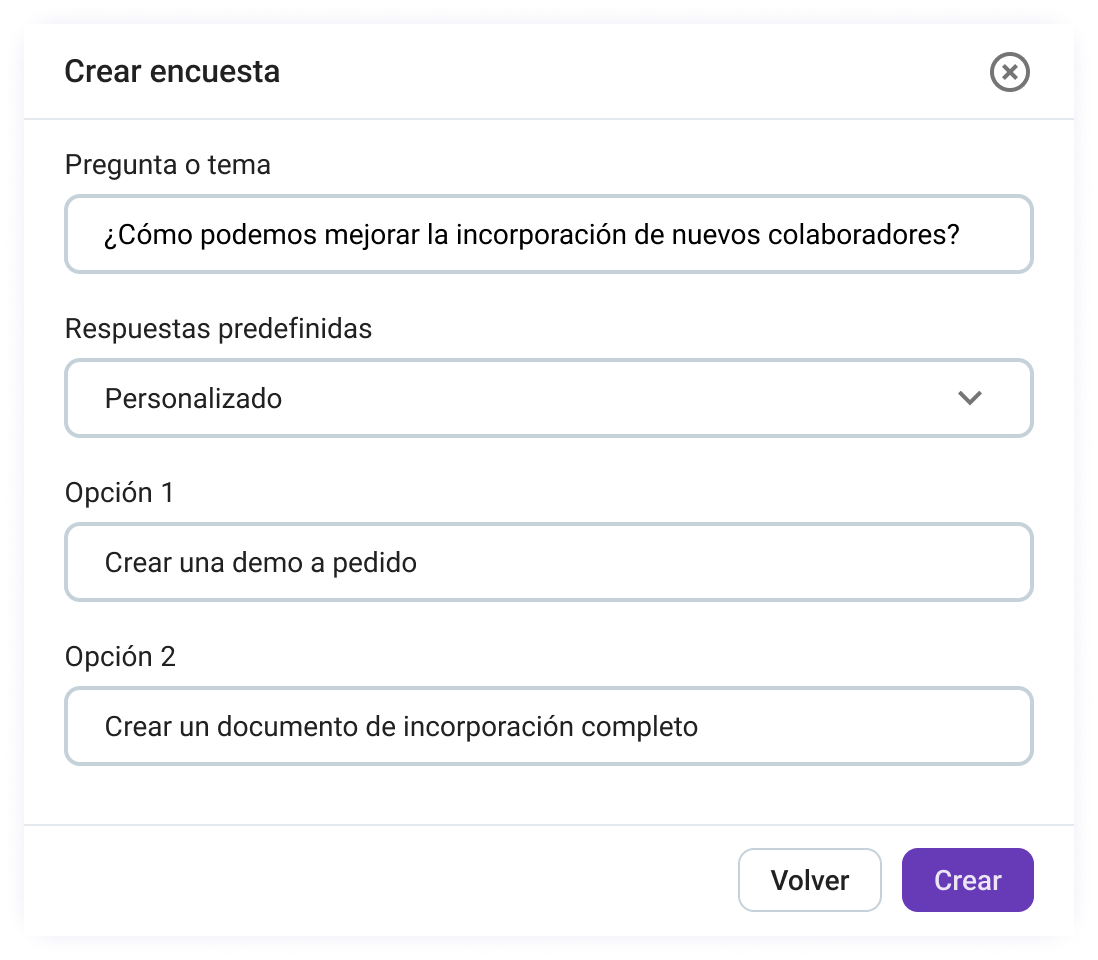Dismiss the dialog via the close icon
This screenshot has width=1098, height=960.
pyautogui.click(x=1009, y=72)
